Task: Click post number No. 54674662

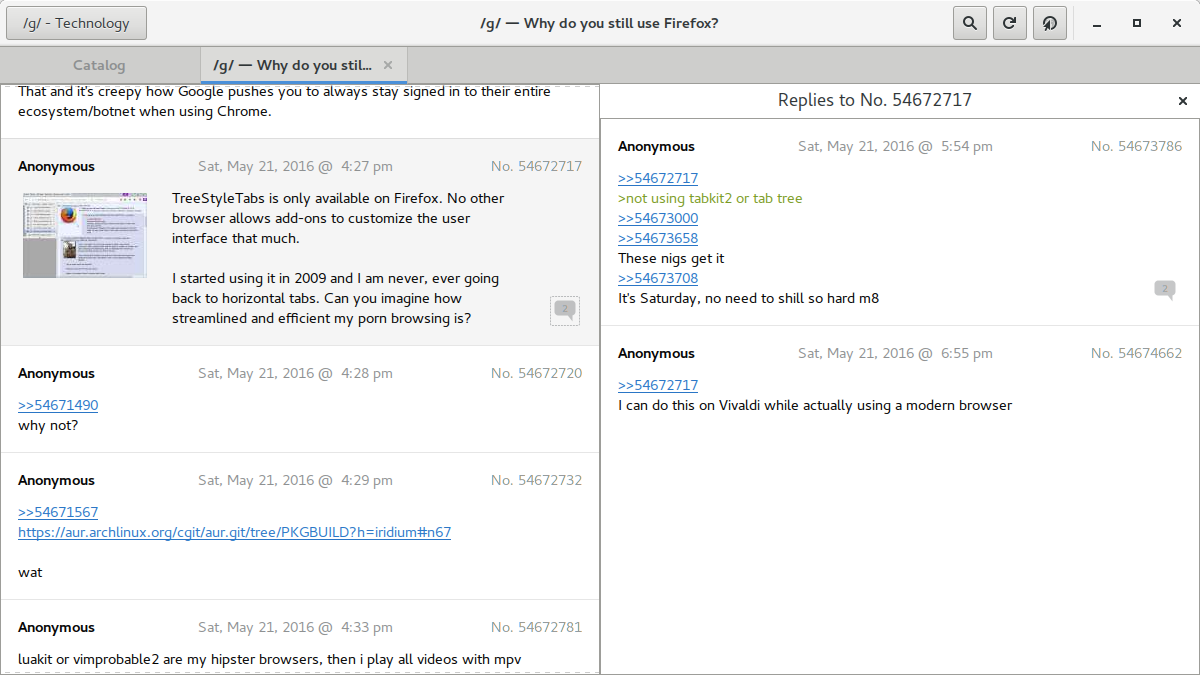Action: [x=1136, y=353]
